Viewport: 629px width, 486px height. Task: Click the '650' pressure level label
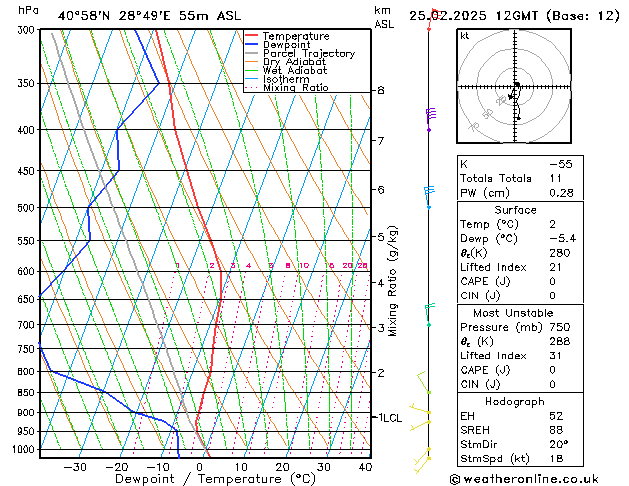coord(28,299)
